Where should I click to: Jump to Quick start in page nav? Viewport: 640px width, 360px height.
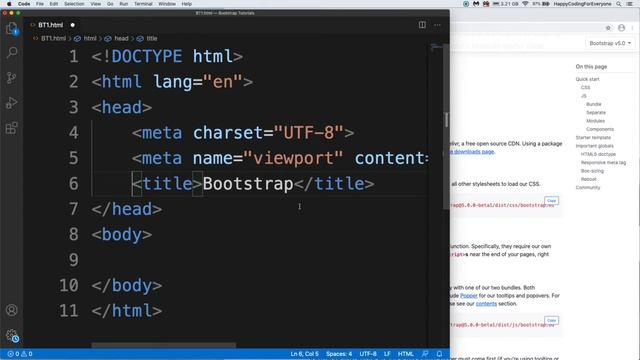click(587, 79)
